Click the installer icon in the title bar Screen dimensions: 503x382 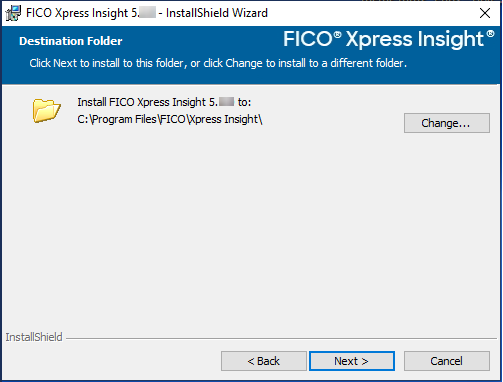[13, 13]
